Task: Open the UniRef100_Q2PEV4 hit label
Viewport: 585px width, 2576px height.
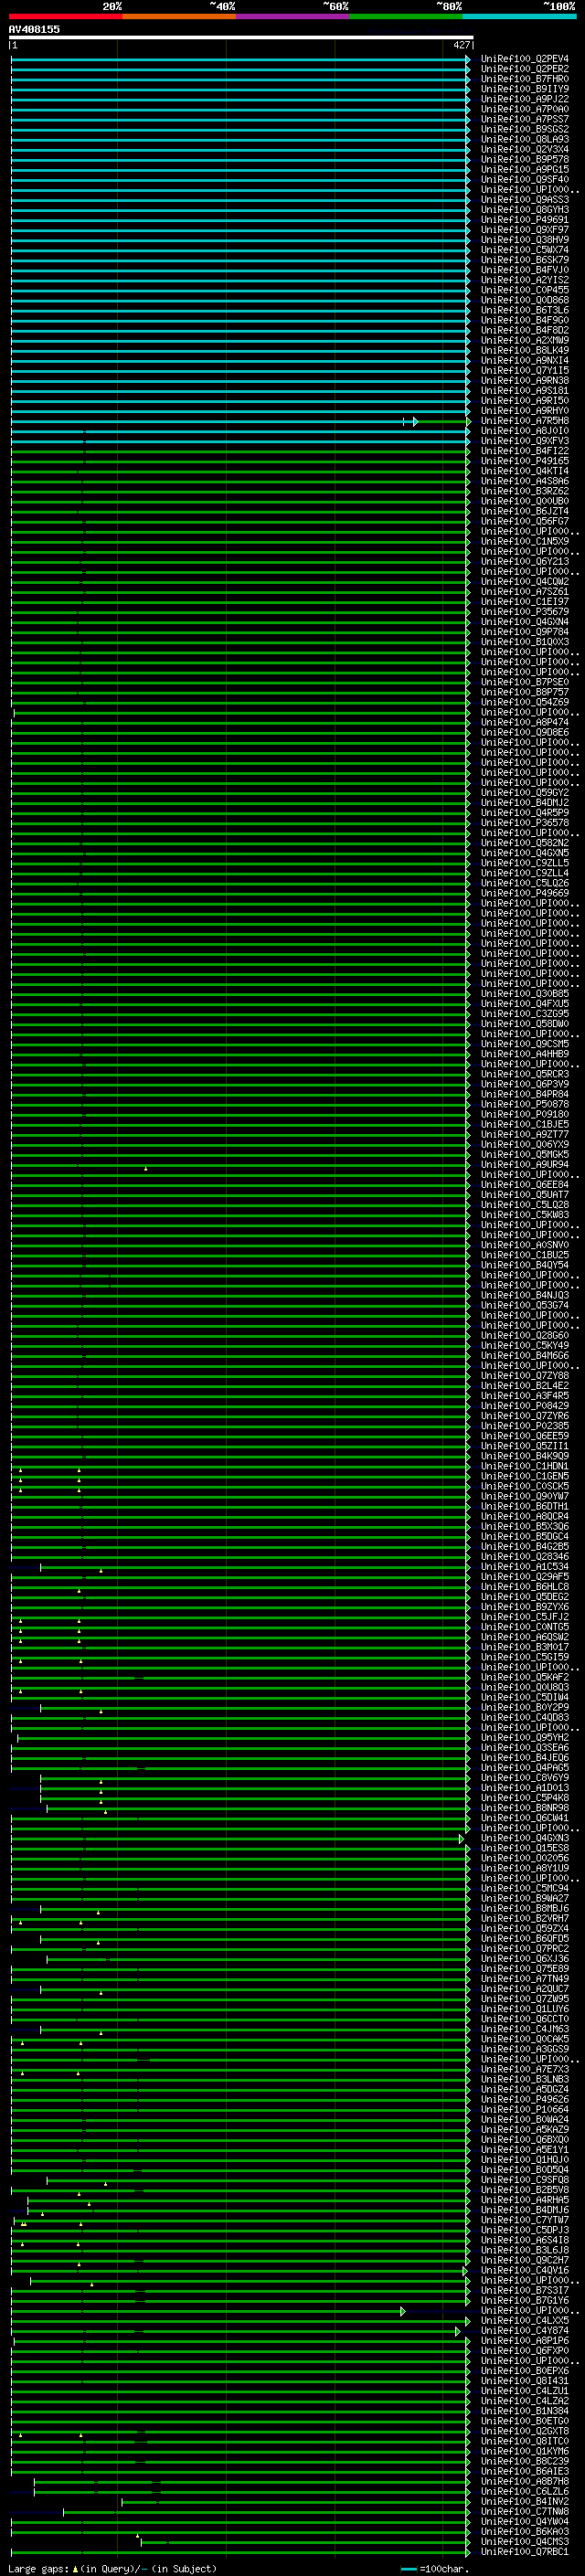Action: pyautogui.click(x=524, y=59)
